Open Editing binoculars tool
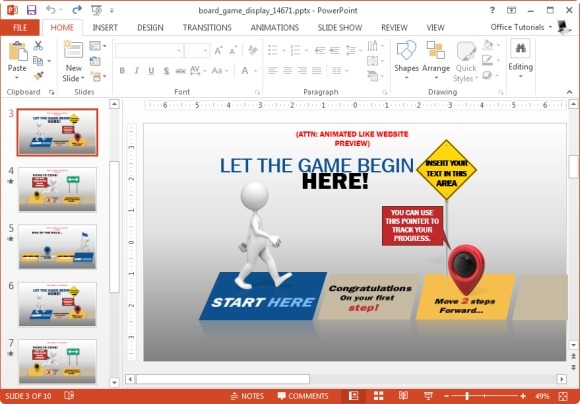The height and width of the screenshot is (404, 580). pos(520,59)
